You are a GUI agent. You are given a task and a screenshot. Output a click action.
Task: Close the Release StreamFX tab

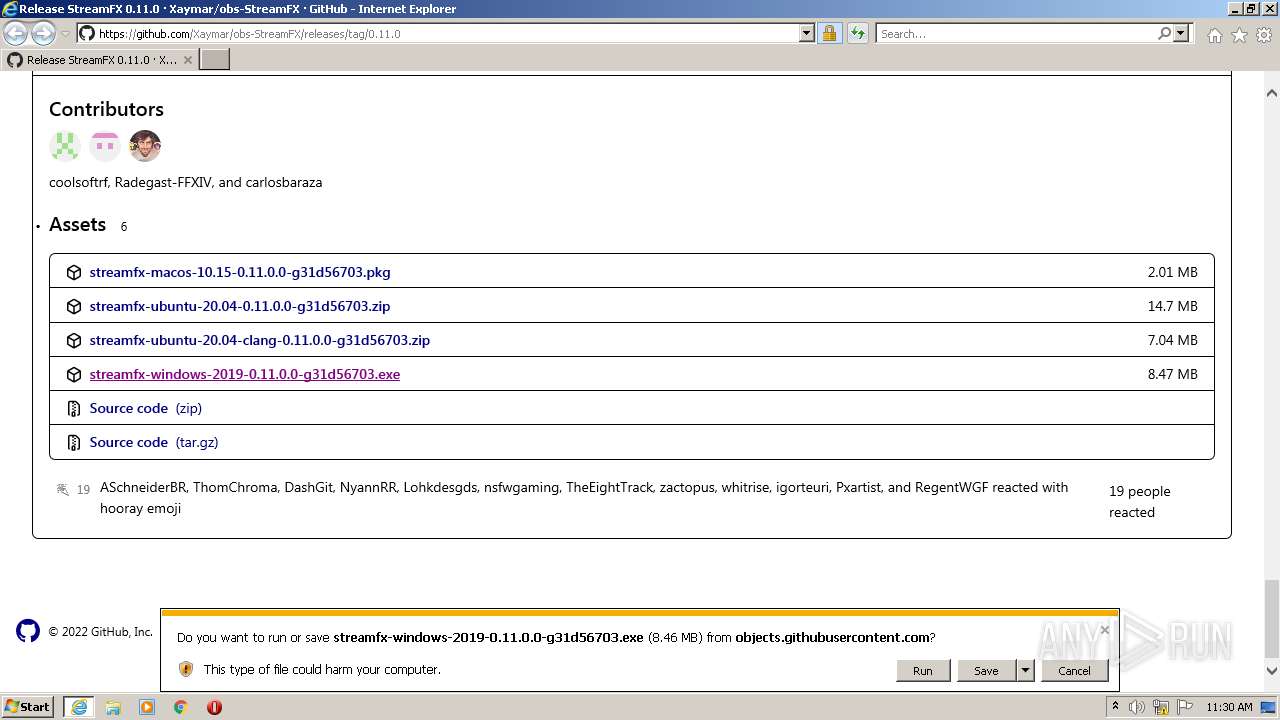point(187,60)
